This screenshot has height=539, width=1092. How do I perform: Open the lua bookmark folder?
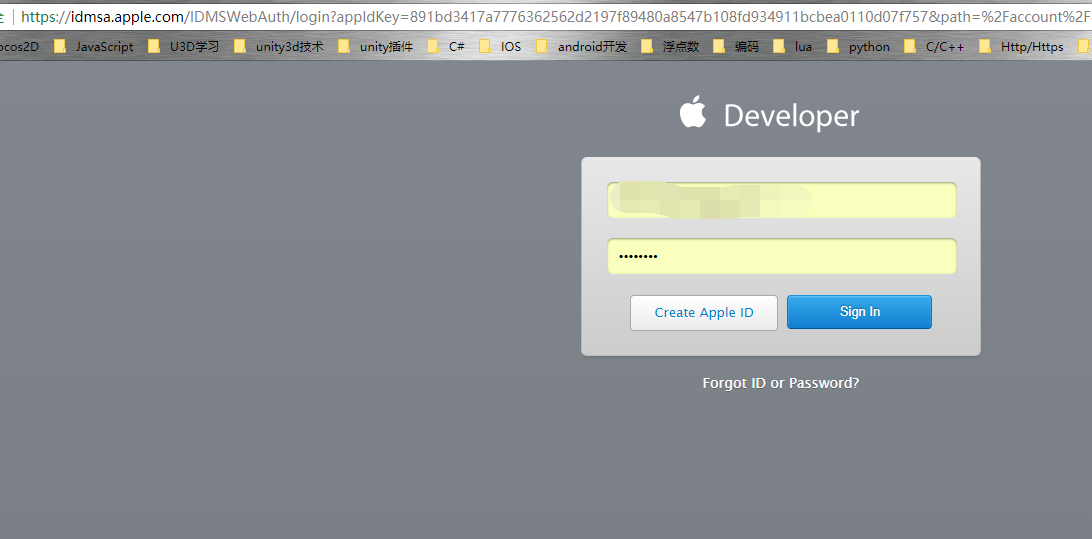pyautogui.click(x=793, y=47)
